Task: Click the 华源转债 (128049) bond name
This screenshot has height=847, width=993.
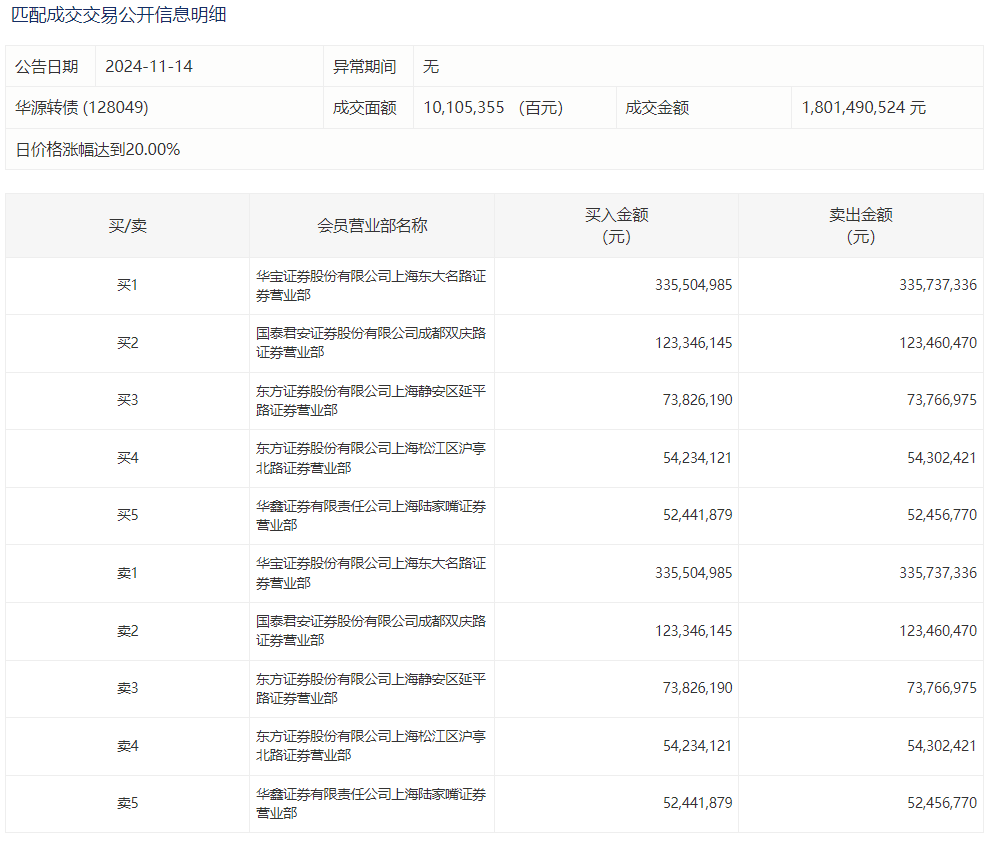Action: (x=82, y=107)
